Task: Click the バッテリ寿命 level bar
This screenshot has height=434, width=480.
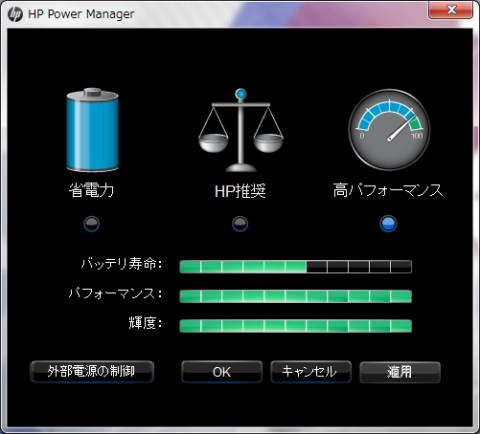Action: [296, 267]
